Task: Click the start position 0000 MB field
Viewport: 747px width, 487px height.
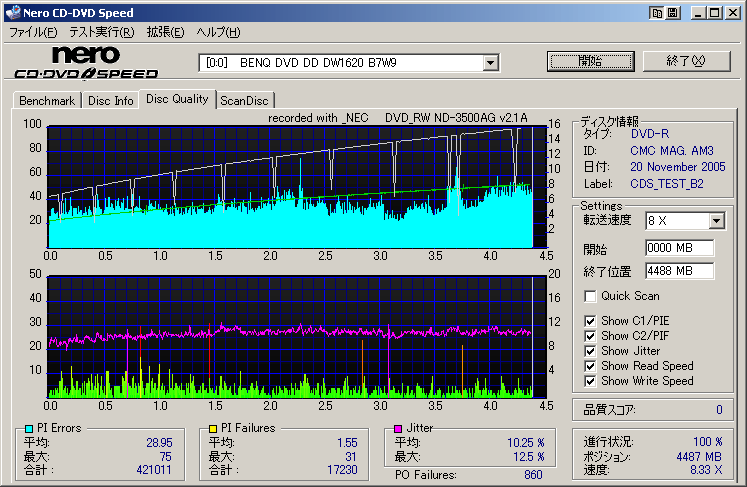Action: click(680, 248)
